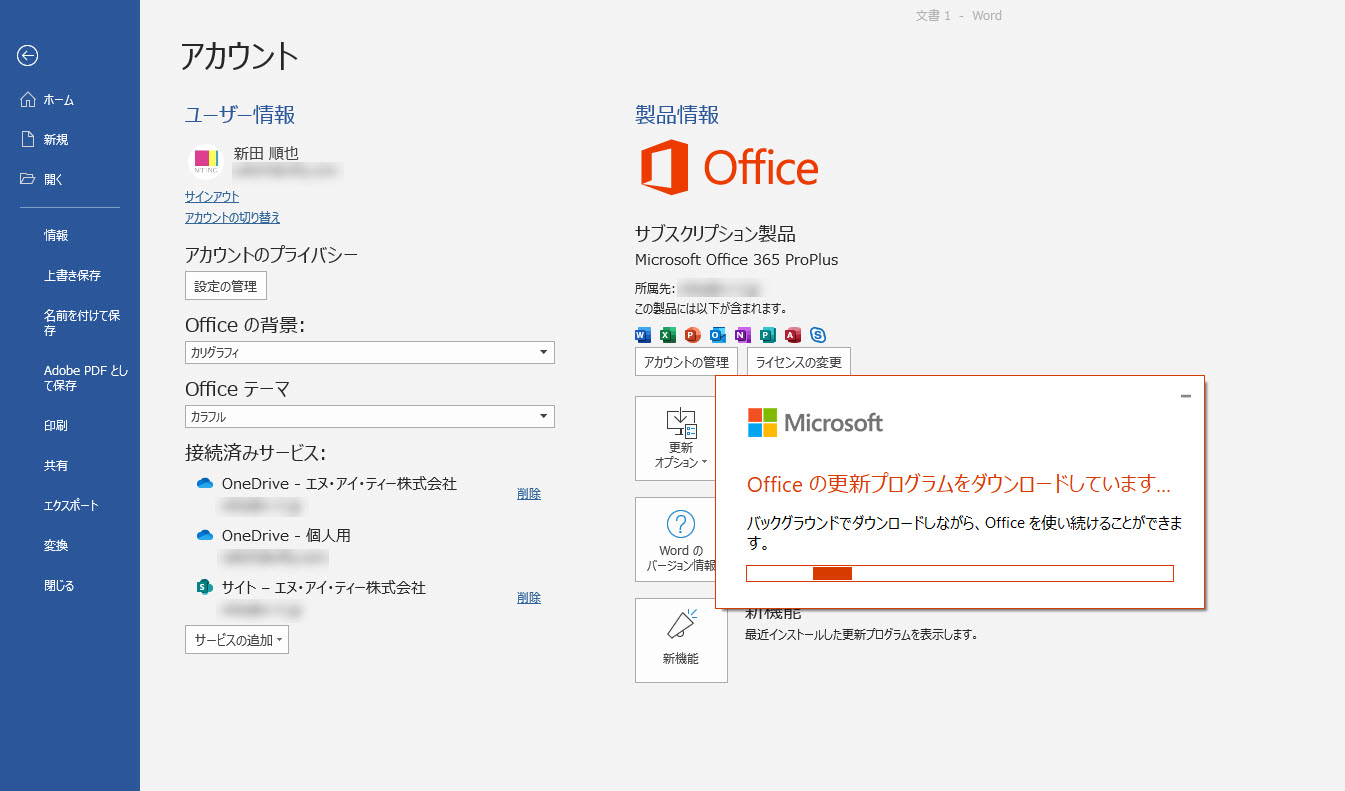Select 印刷 in the left sidebar

click(x=56, y=426)
